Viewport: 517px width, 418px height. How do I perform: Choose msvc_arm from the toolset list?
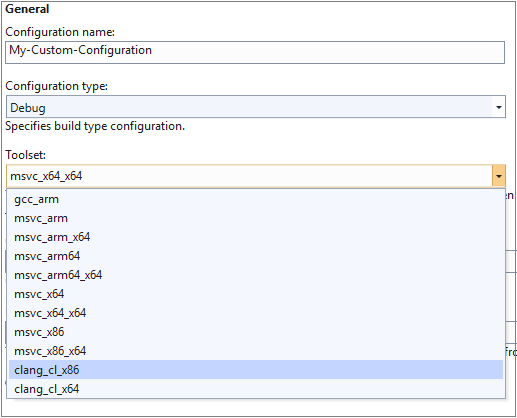(x=256, y=218)
